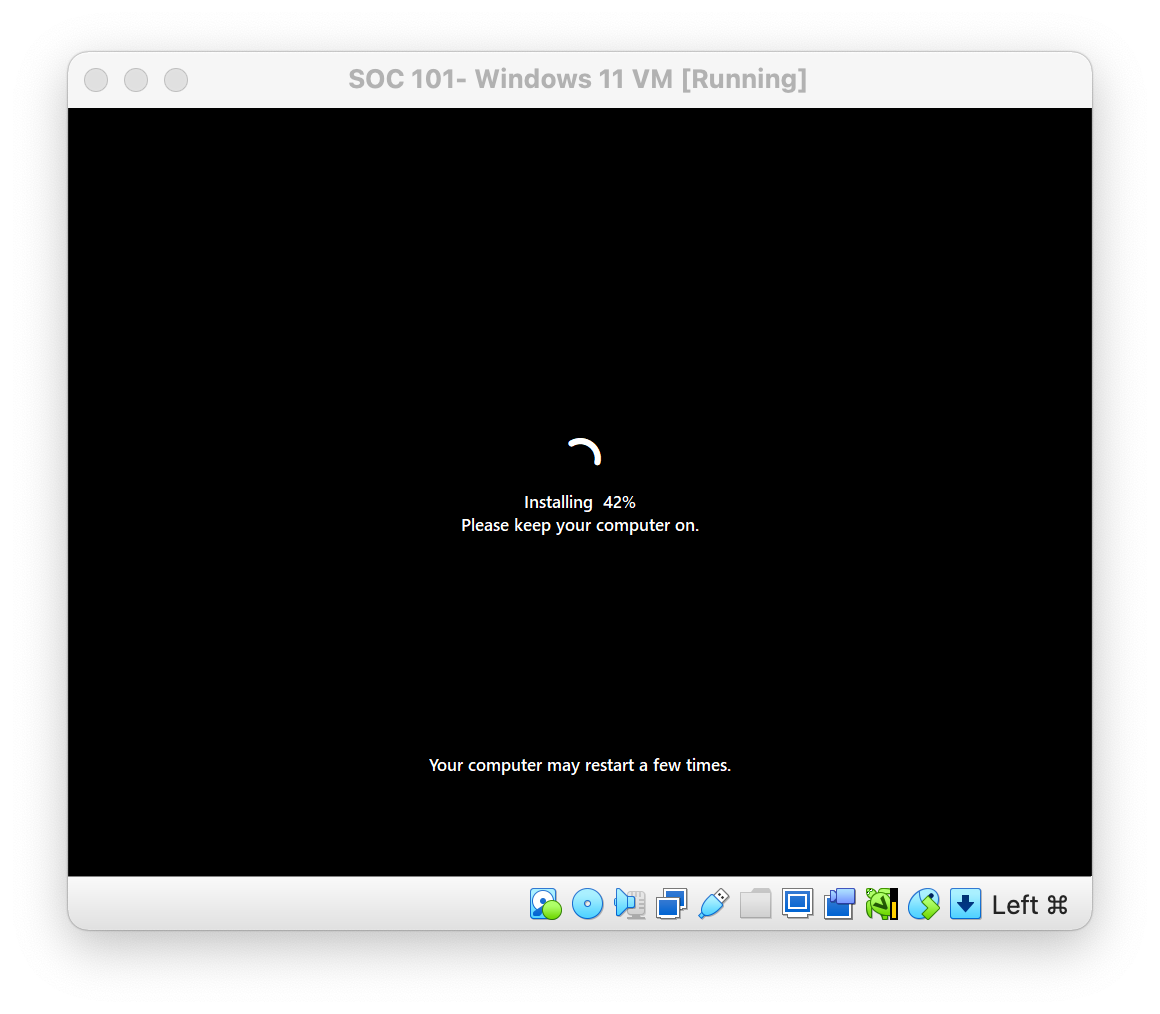Click the hard disk activity indicator icon

pos(545,904)
